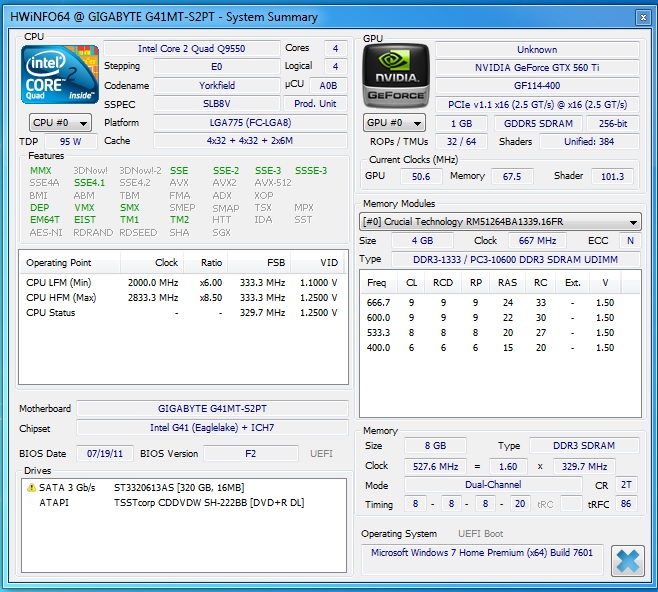
Task: Click the DDR3-1333 / PC3-10600 type field
Action: pos(516,260)
